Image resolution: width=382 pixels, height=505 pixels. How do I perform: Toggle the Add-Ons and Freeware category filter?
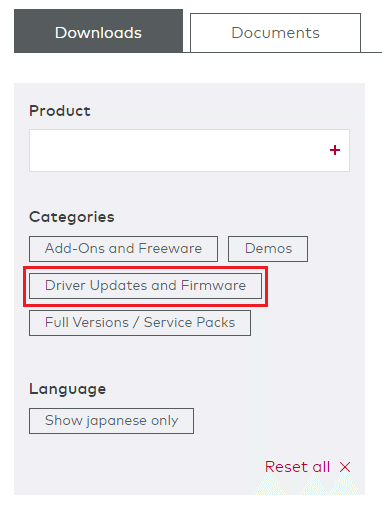click(x=123, y=249)
